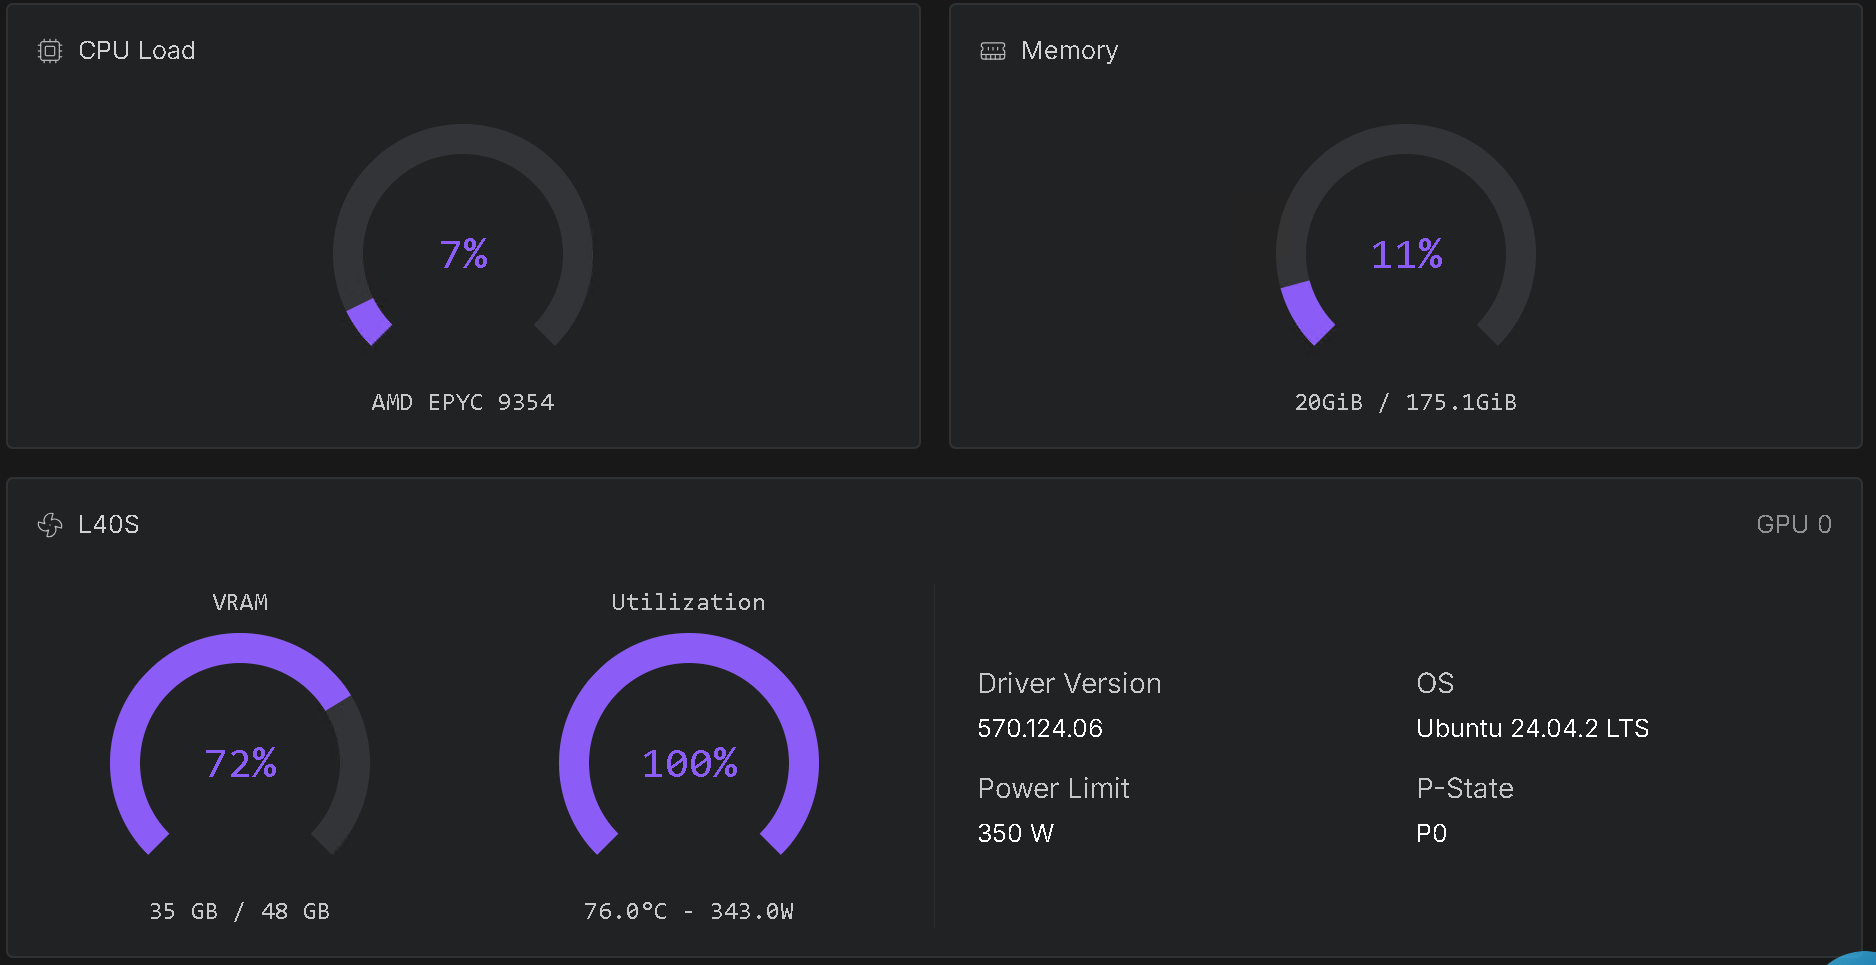Click the fan icon beside L40S
1876x965 pixels.
click(x=48, y=524)
